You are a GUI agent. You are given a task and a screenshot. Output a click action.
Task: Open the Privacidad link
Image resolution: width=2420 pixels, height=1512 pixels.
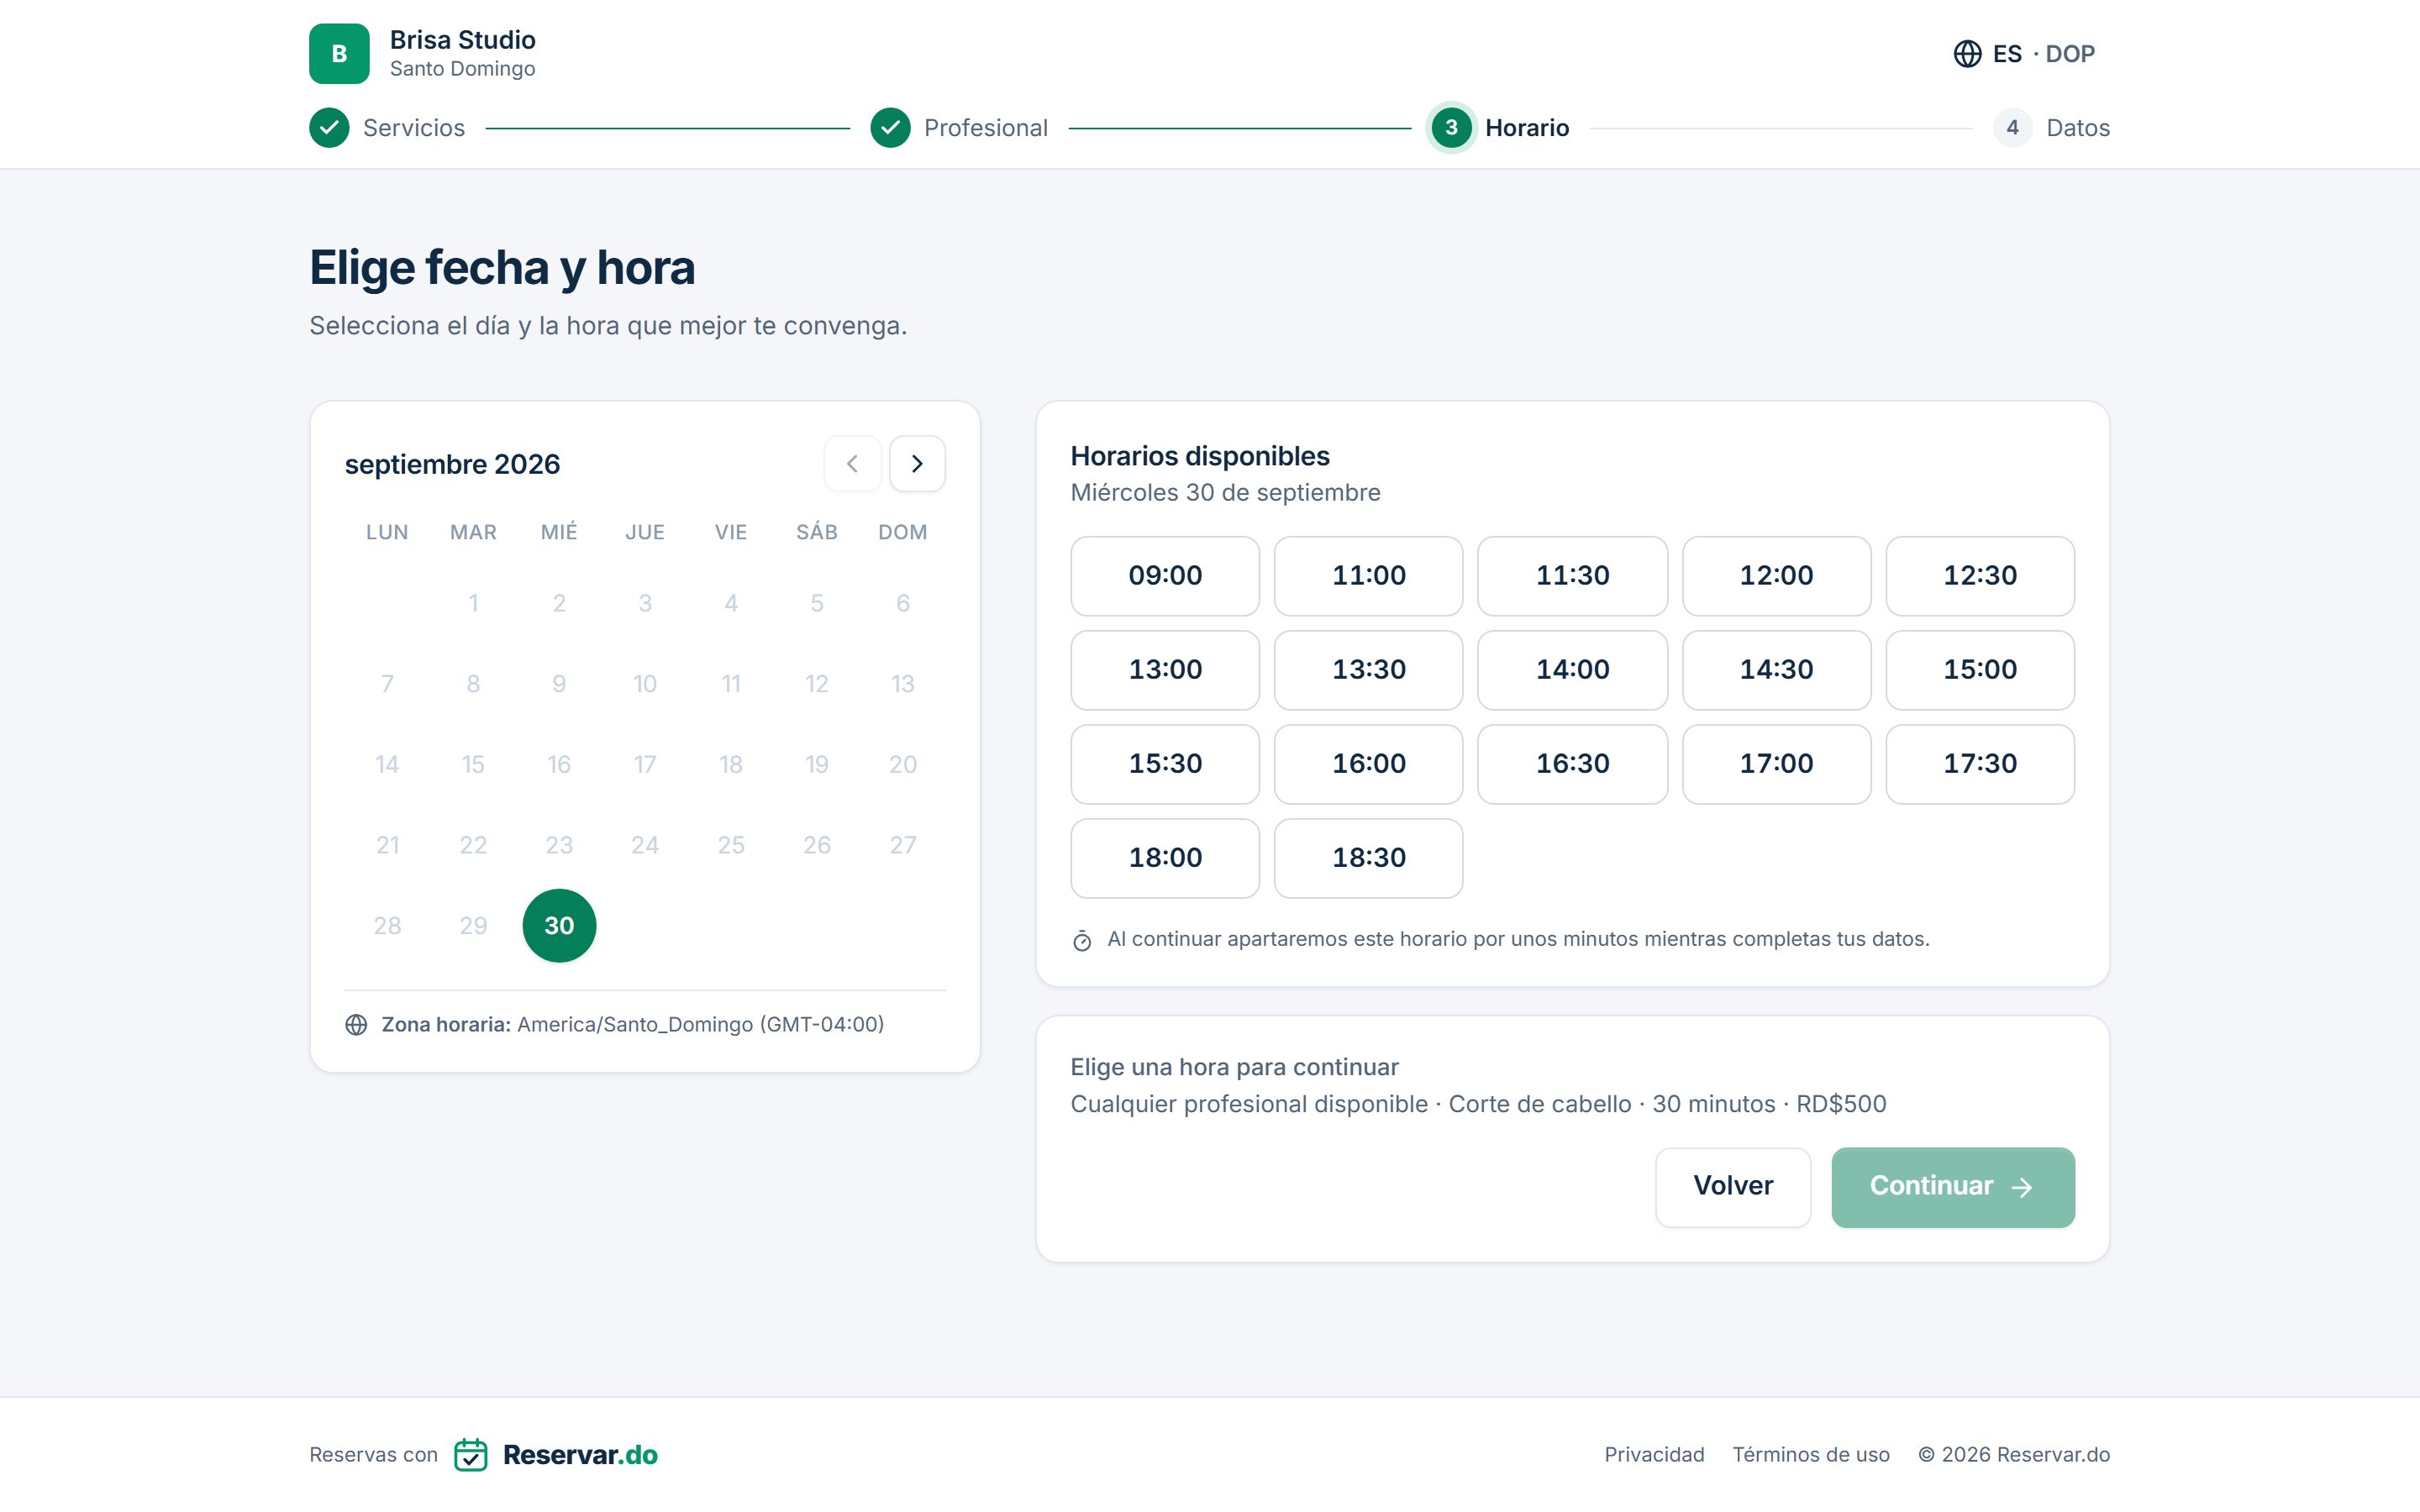point(1654,1455)
